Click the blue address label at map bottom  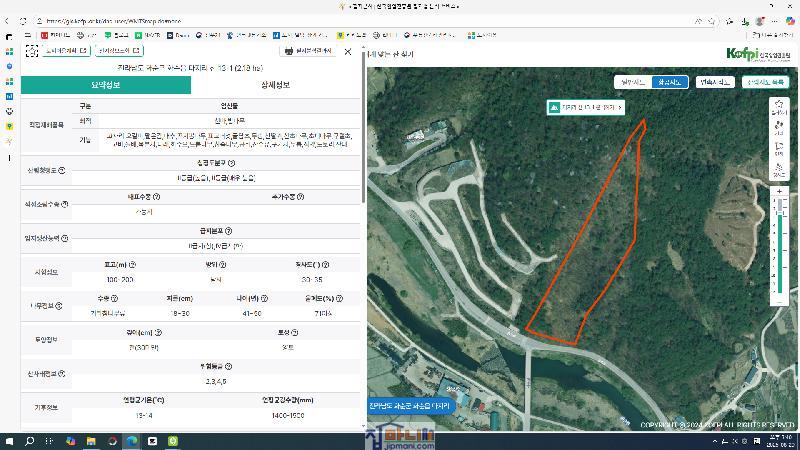pyautogui.click(x=409, y=406)
